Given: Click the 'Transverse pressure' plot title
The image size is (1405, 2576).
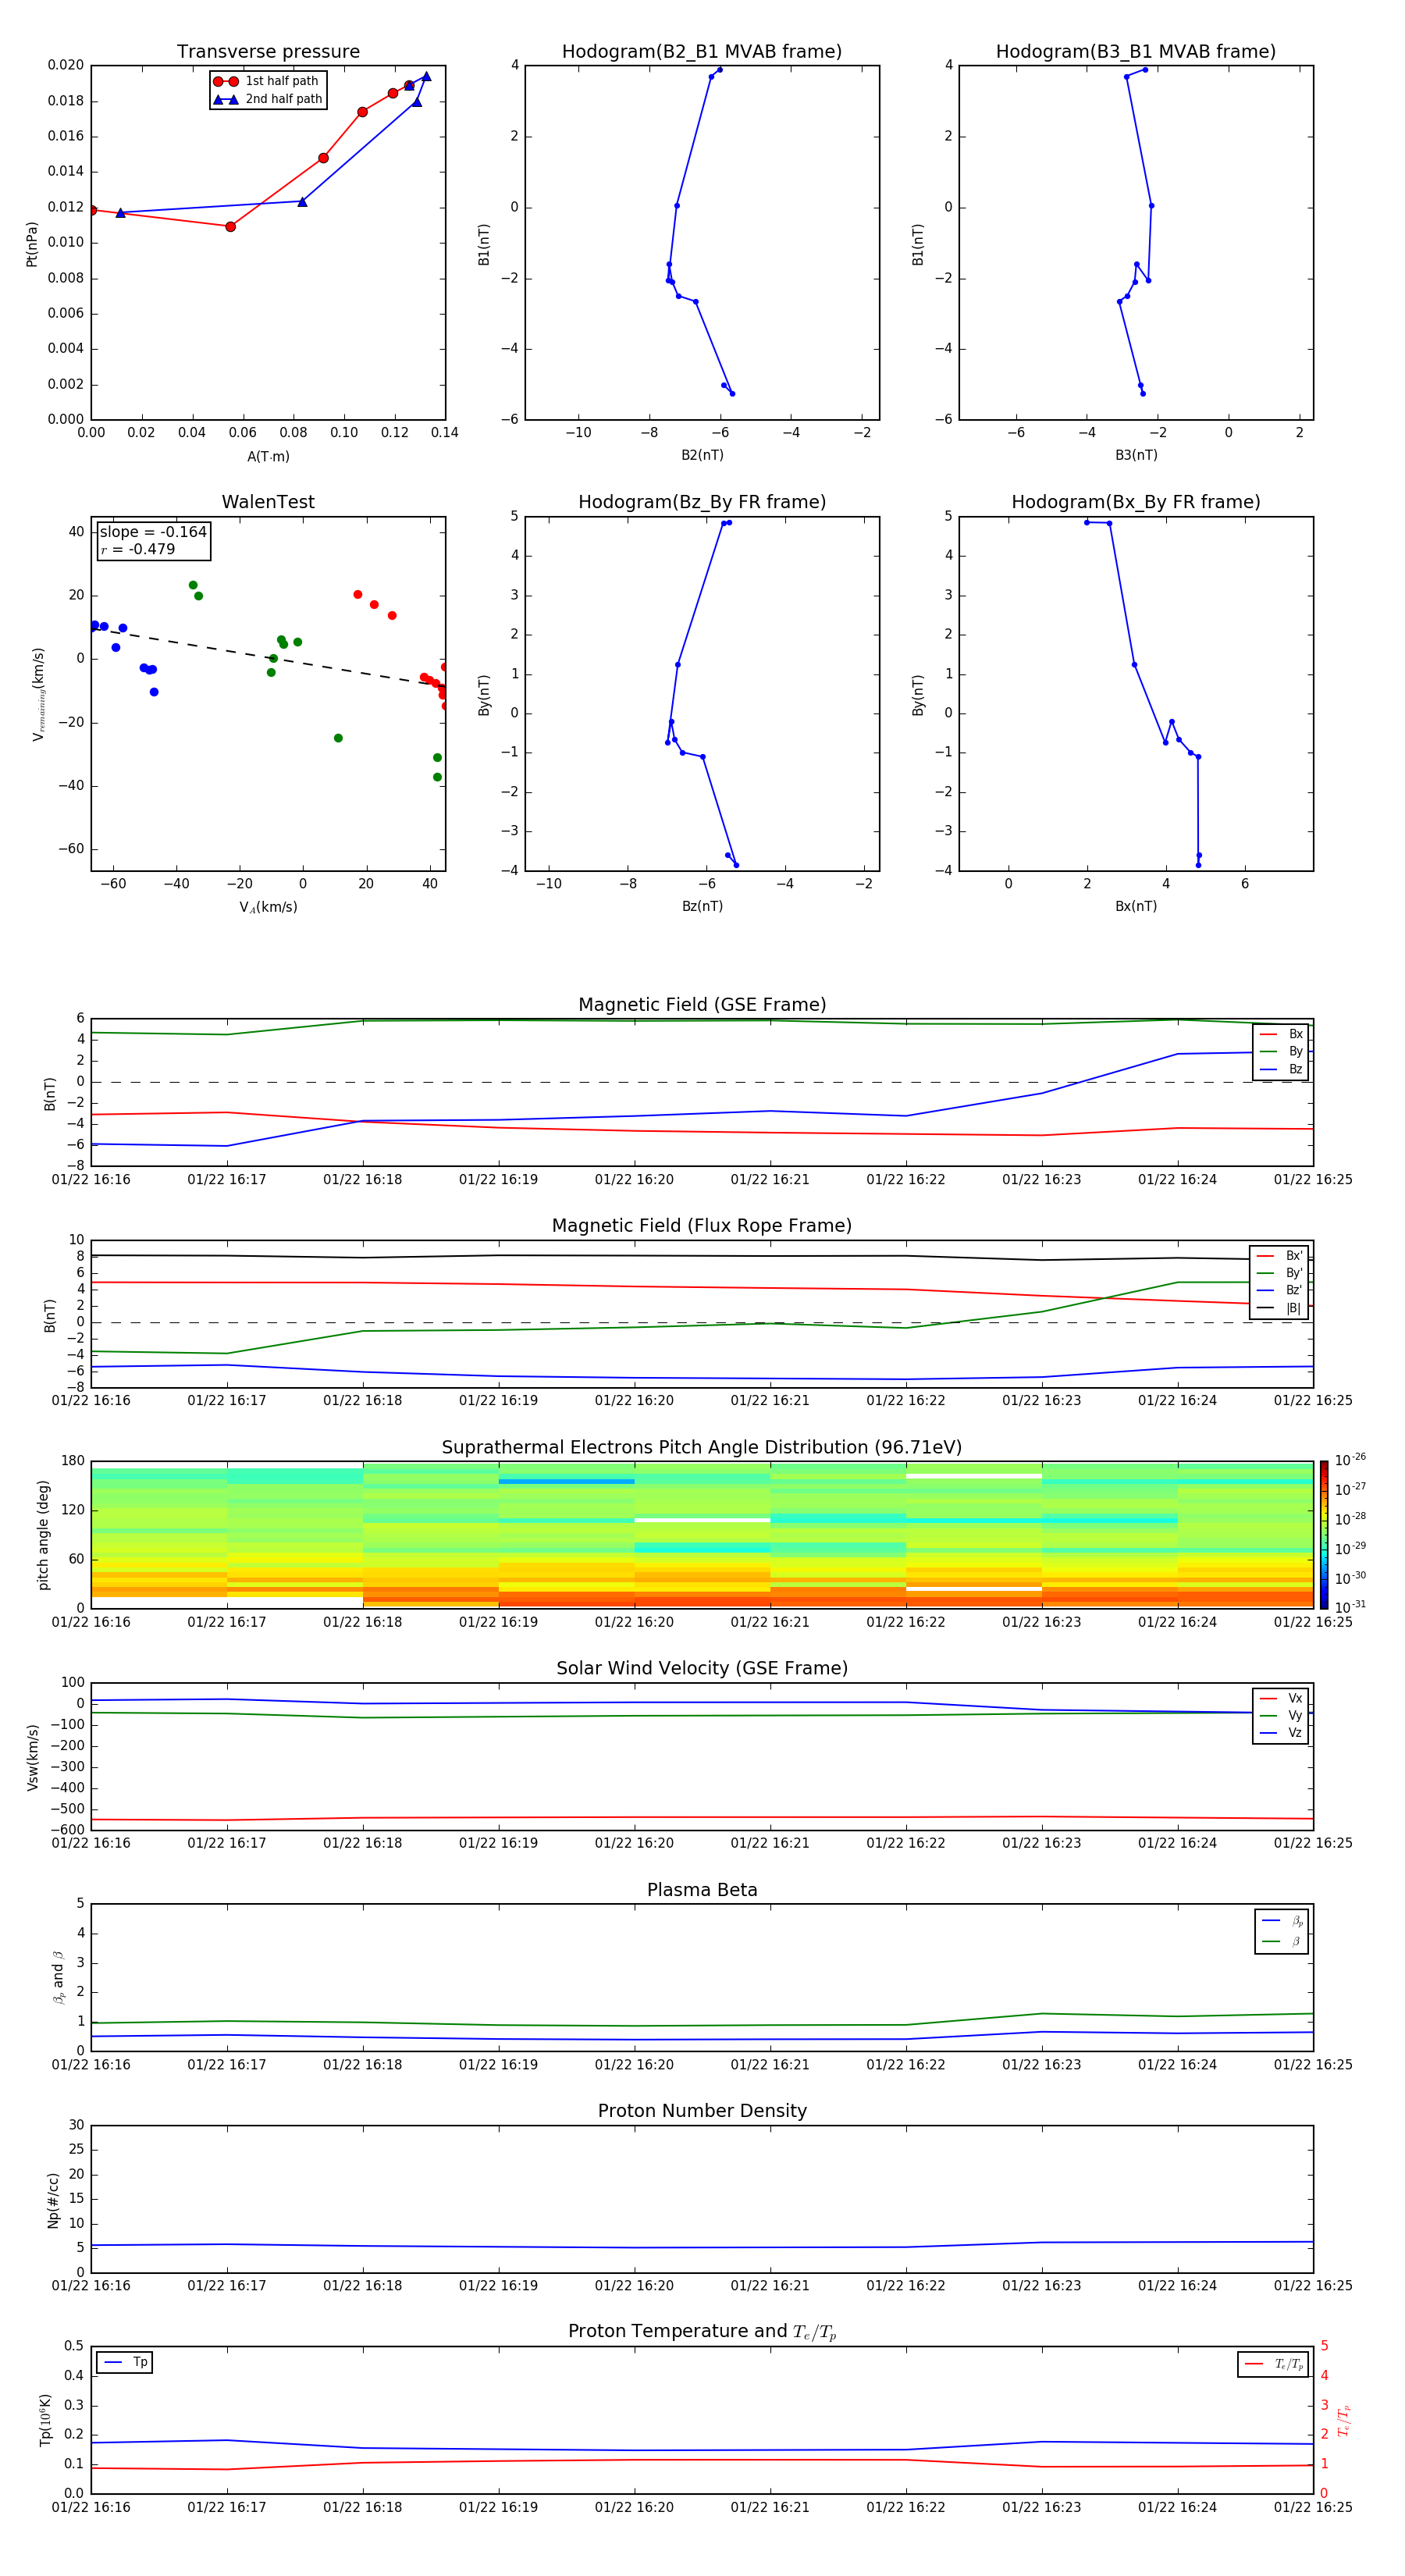Looking at the screenshot, I should click(268, 51).
